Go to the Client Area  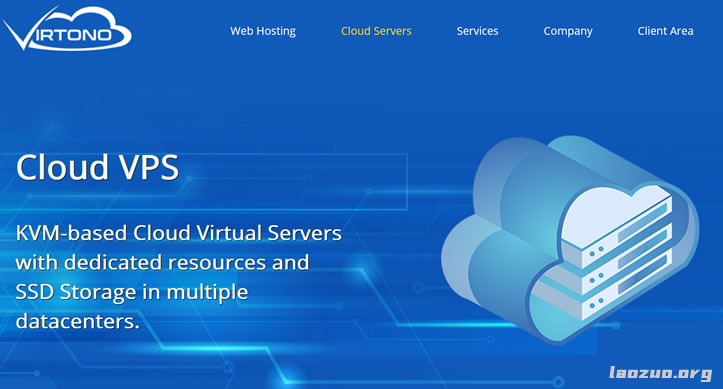tap(665, 31)
